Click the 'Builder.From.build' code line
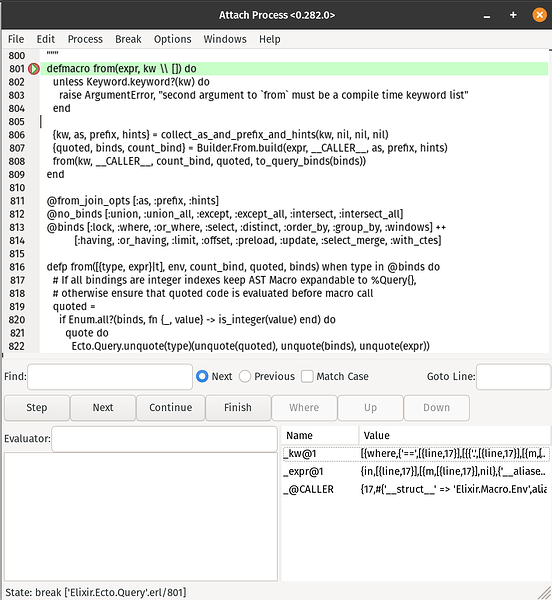Screen dimensions: 552x600 [x=250, y=148]
